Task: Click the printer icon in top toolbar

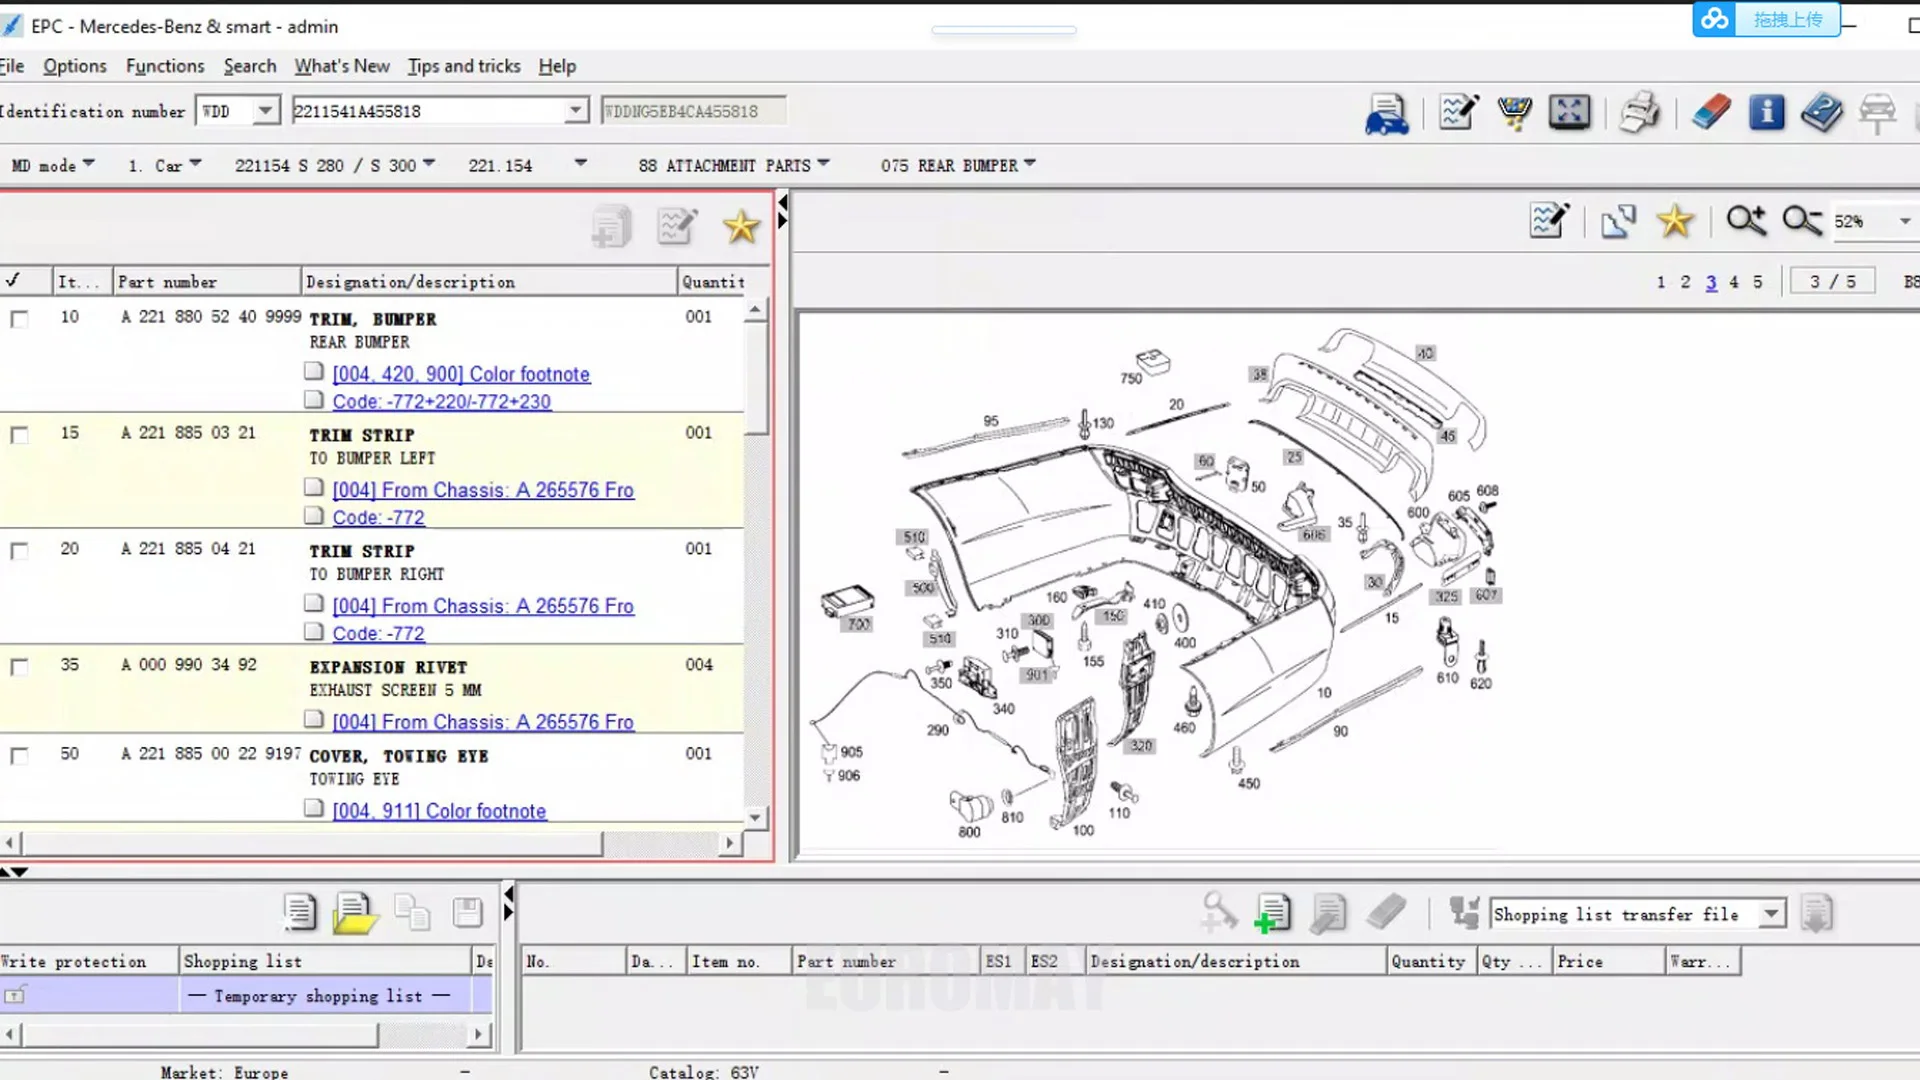Action: pos(1639,112)
